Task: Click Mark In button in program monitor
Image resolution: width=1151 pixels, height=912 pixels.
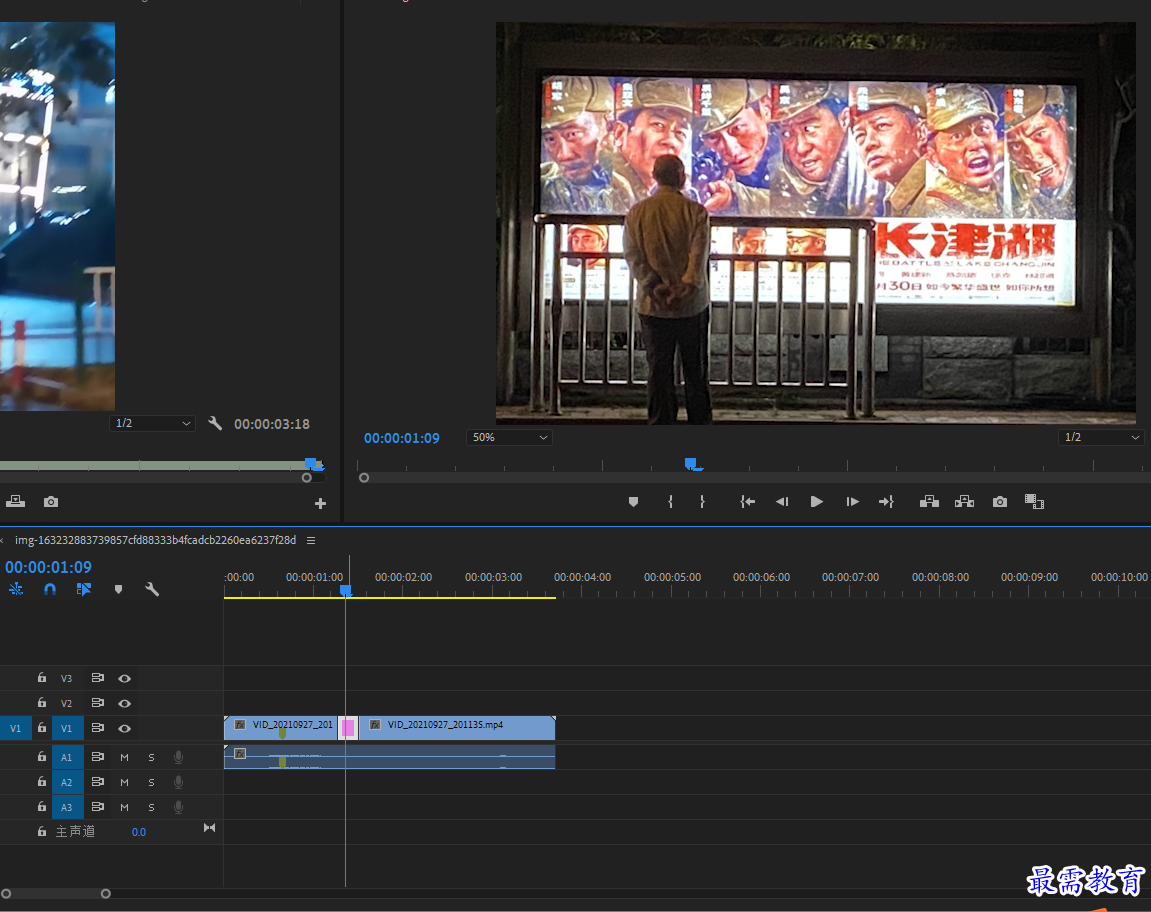Action: click(x=670, y=502)
